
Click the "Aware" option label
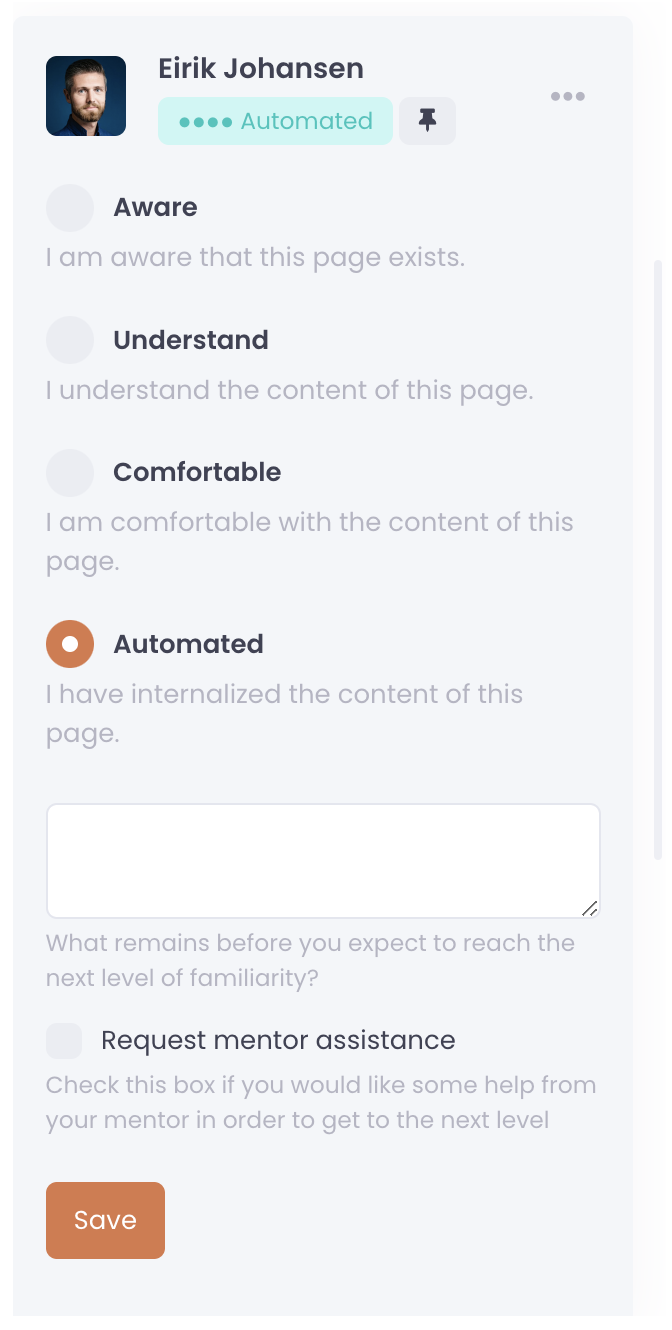click(x=155, y=208)
